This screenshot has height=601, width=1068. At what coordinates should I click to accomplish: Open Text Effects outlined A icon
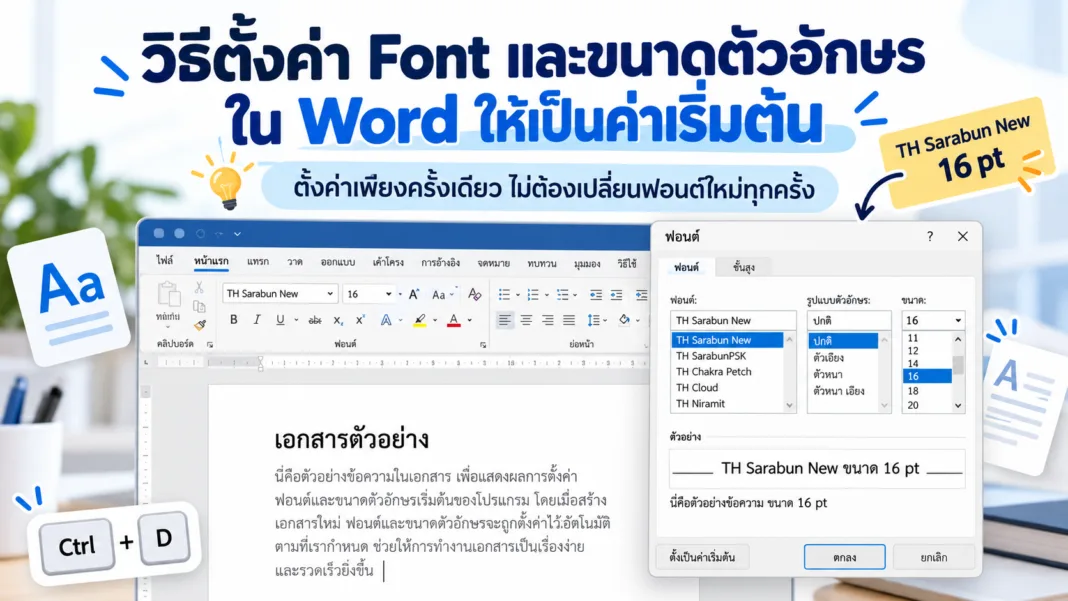point(386,320)
